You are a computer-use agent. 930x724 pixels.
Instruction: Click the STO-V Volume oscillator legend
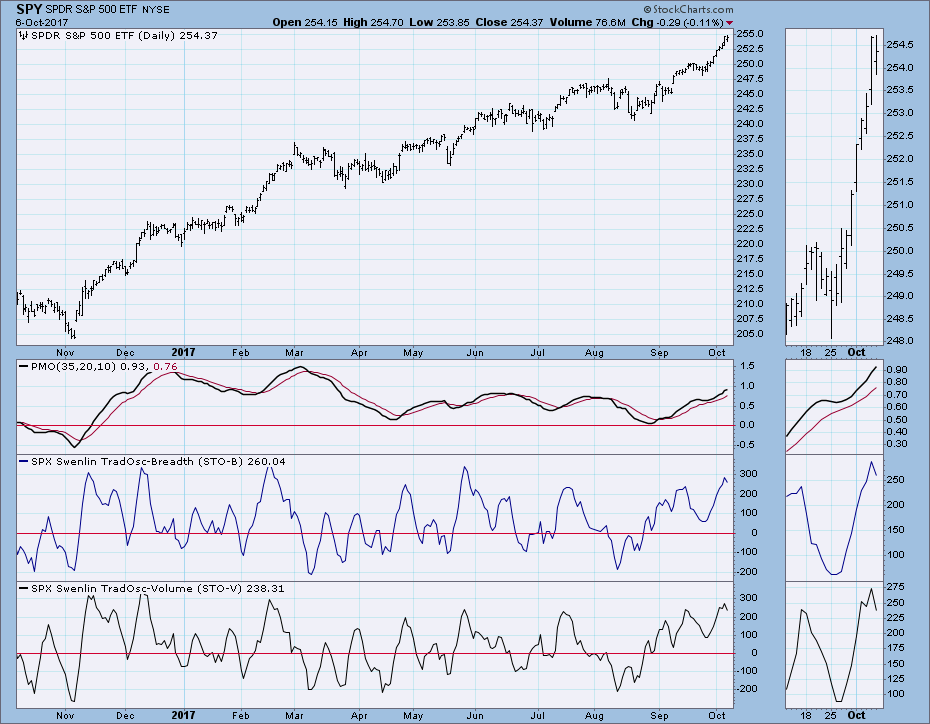pos(152,589)
